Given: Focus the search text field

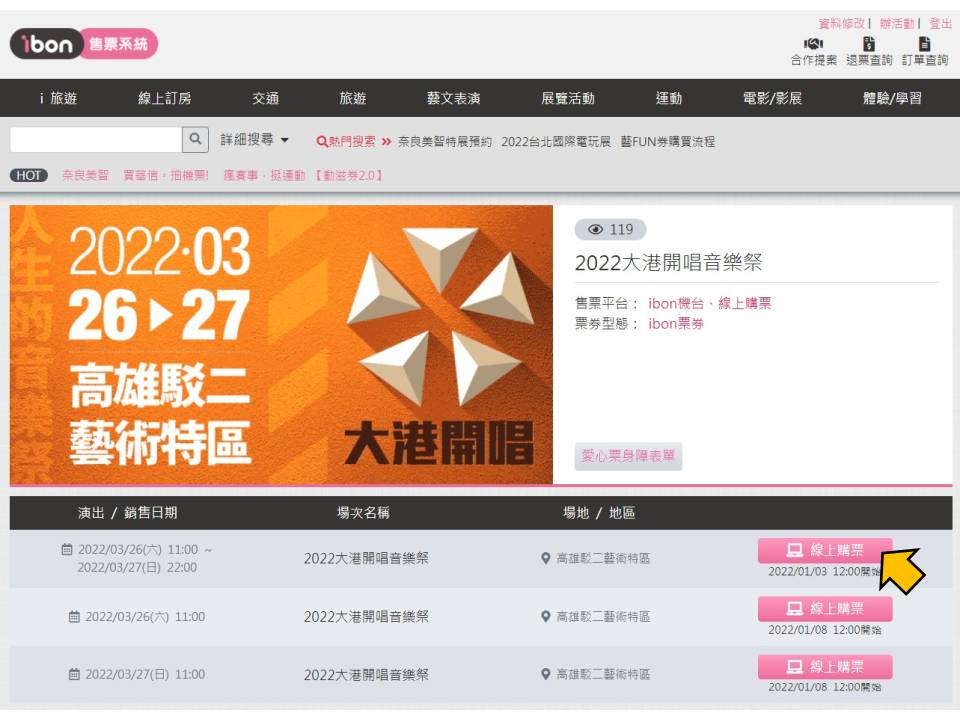Looking at the screenshot, I should [96, 140].
